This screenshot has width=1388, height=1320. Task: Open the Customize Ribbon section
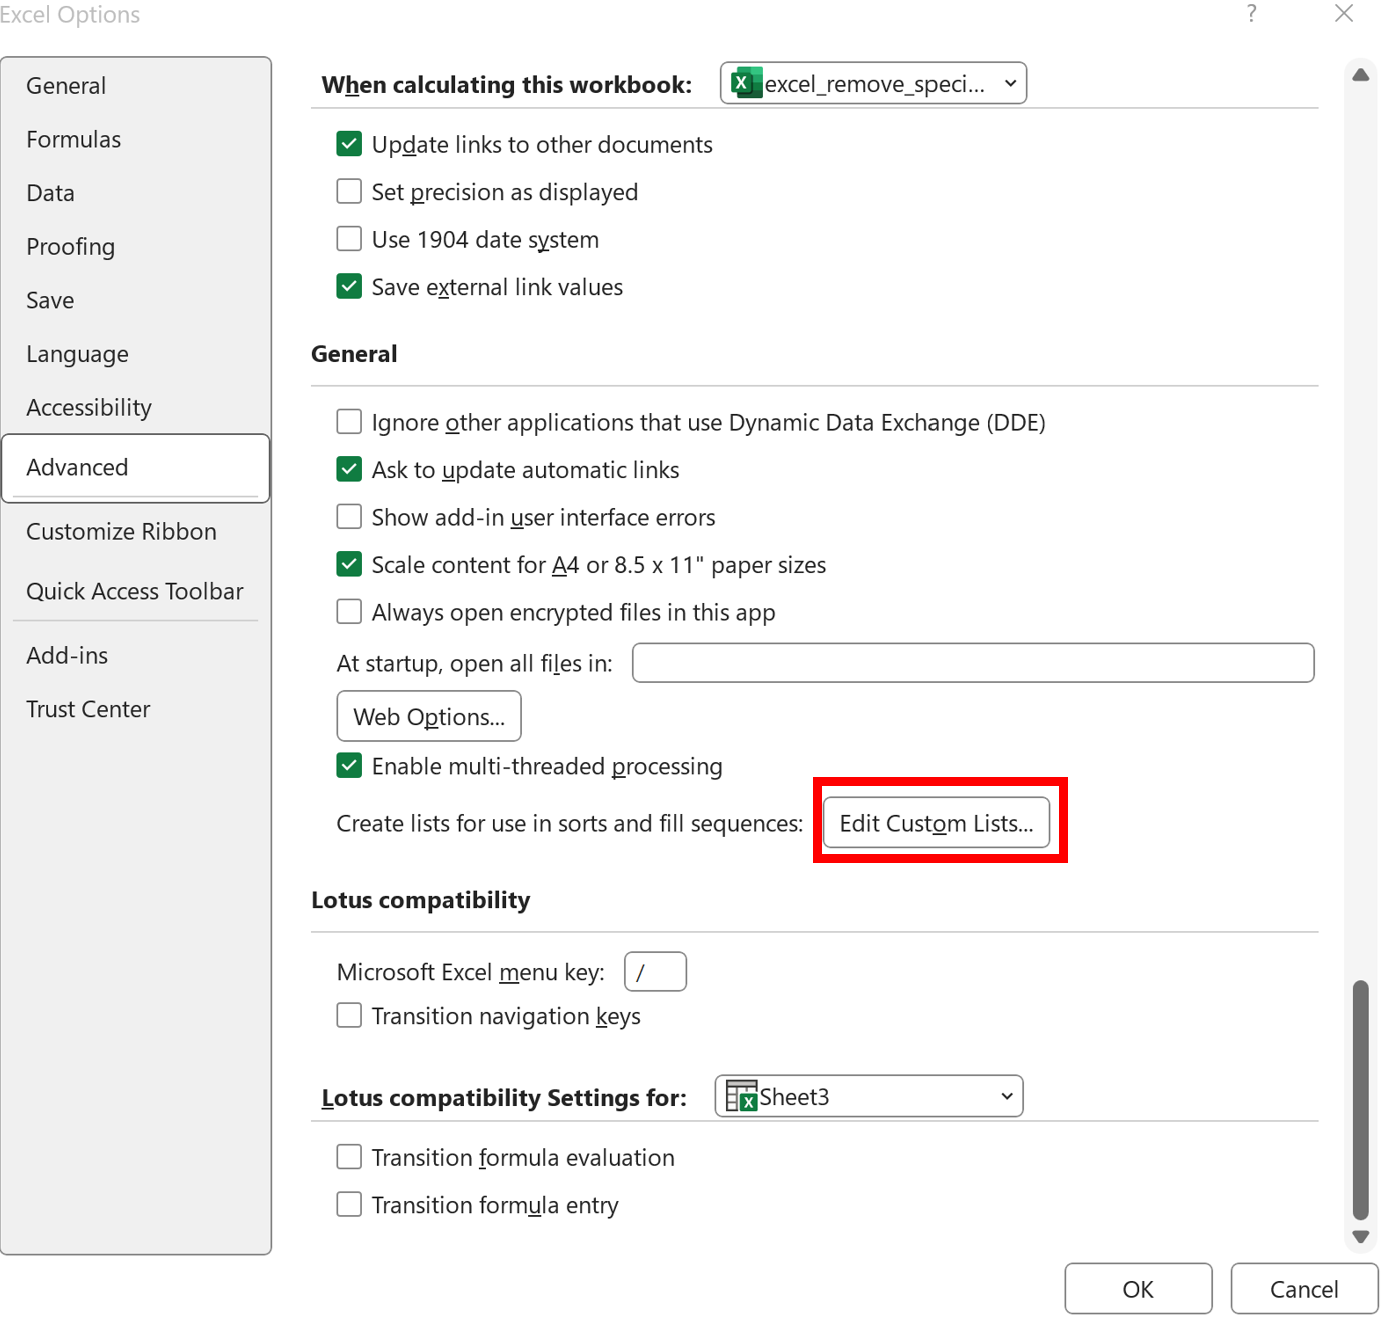(x=120, y=531)
